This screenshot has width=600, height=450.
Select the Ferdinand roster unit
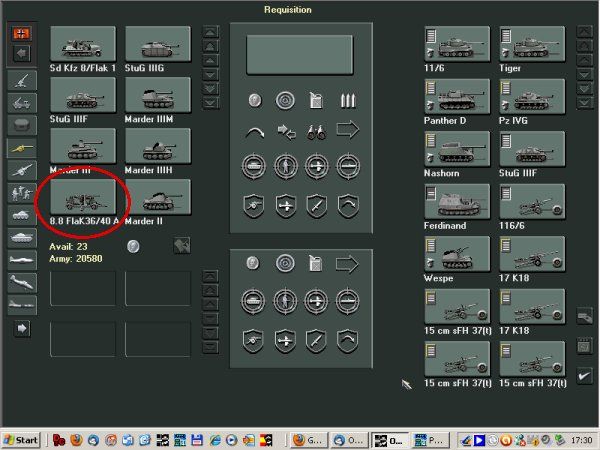coord(457,201)
